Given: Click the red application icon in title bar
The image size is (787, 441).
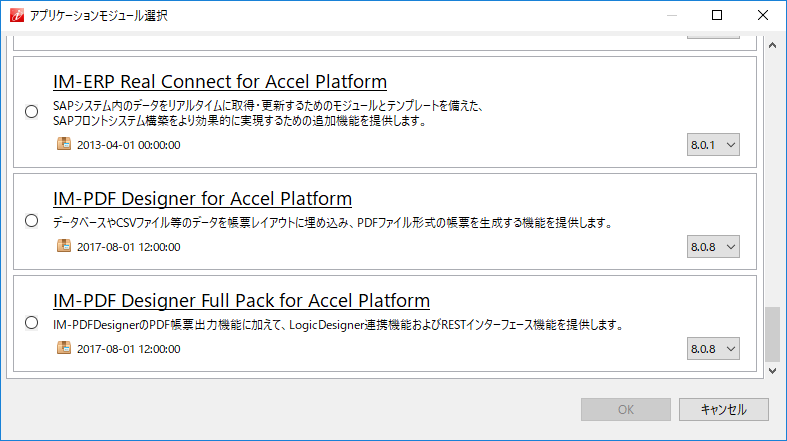Looking at the screenshot, I should click(x=17, y=16).
